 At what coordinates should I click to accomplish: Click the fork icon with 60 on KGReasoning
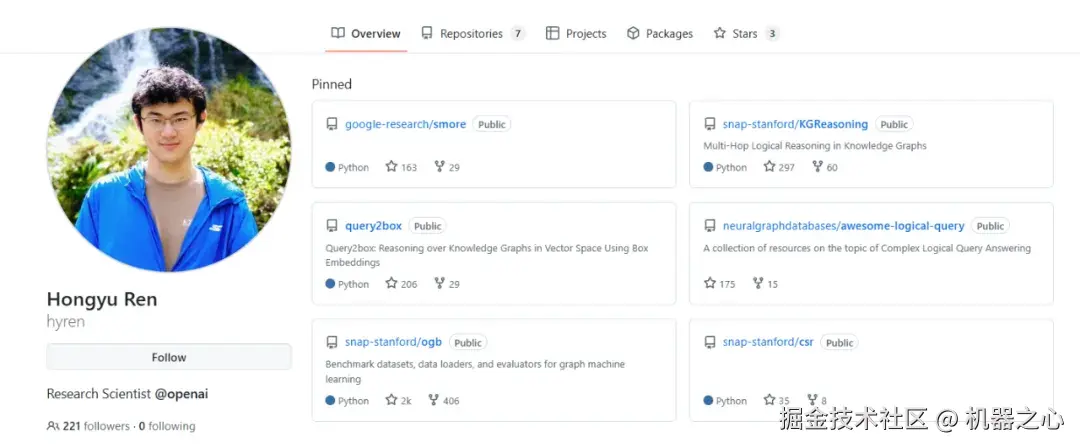pos(818,166)
